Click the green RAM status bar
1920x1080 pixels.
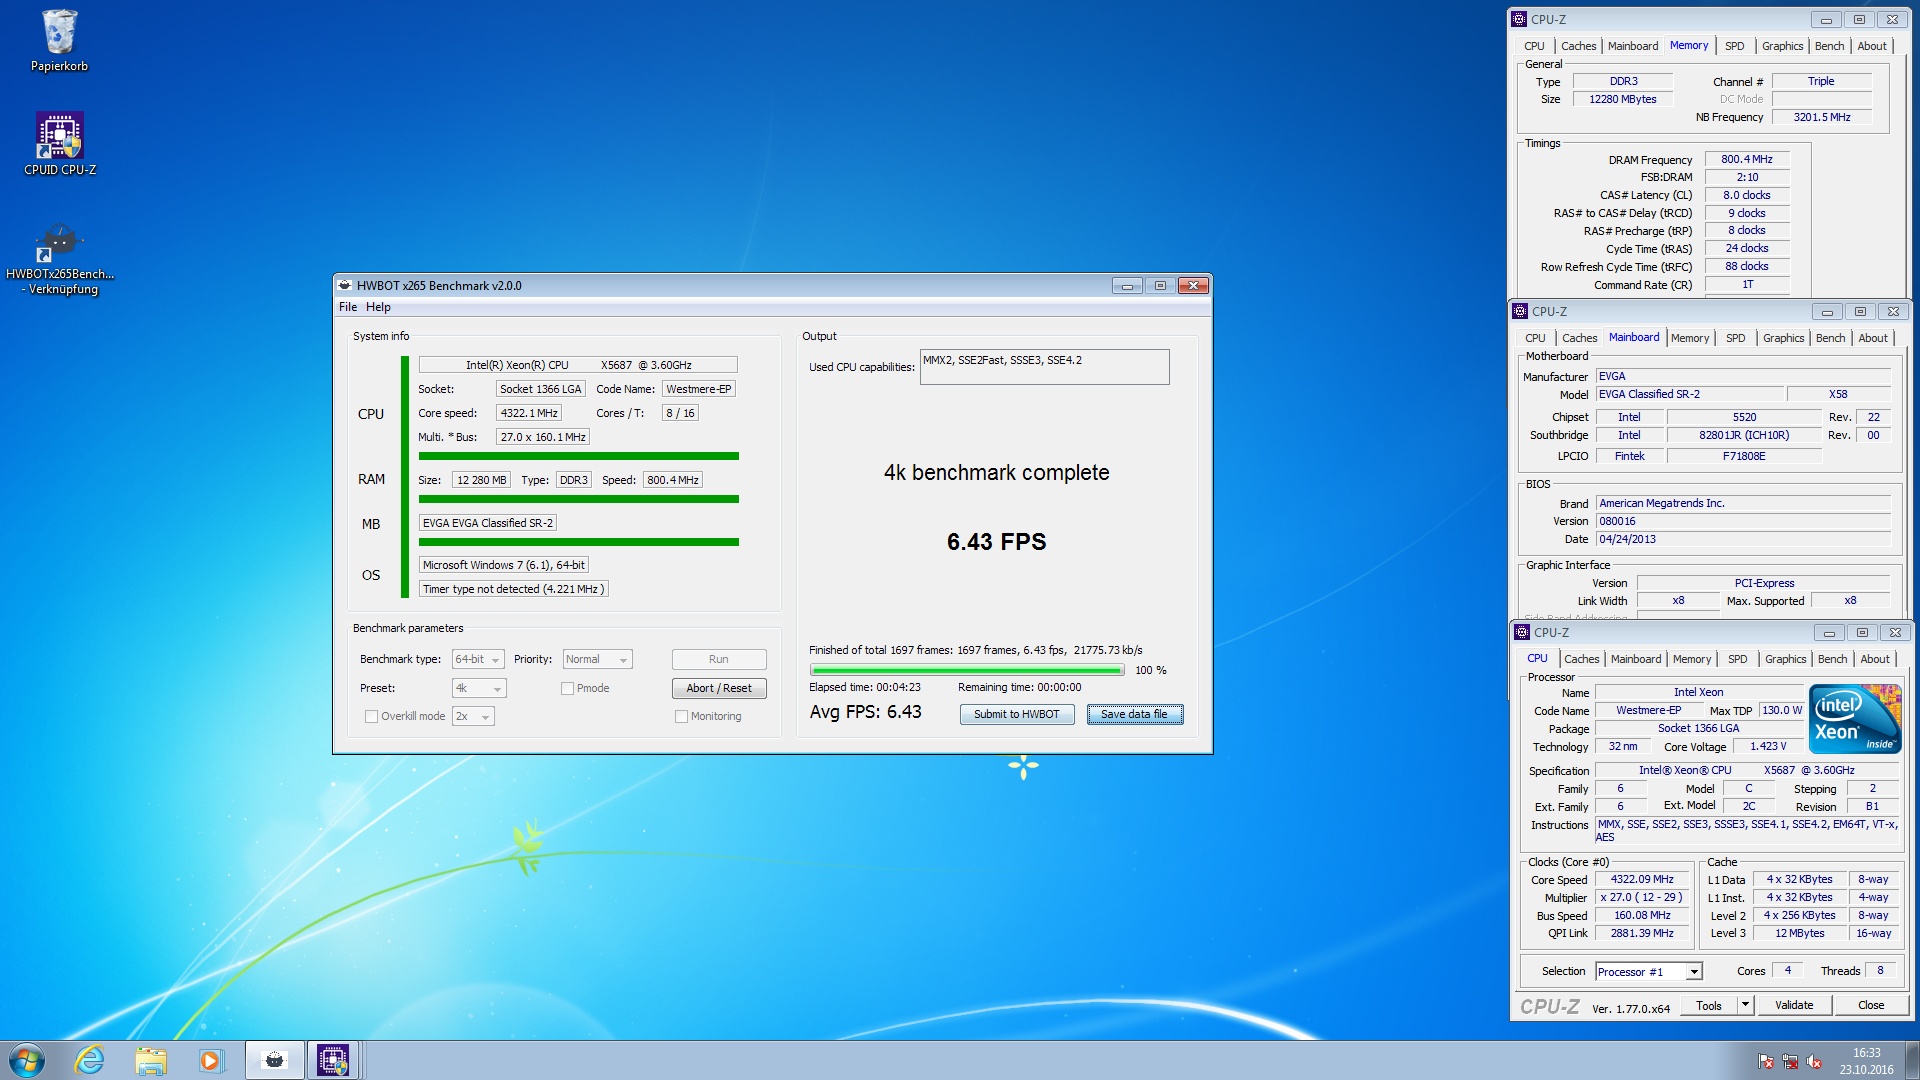[x=579, y=499]
